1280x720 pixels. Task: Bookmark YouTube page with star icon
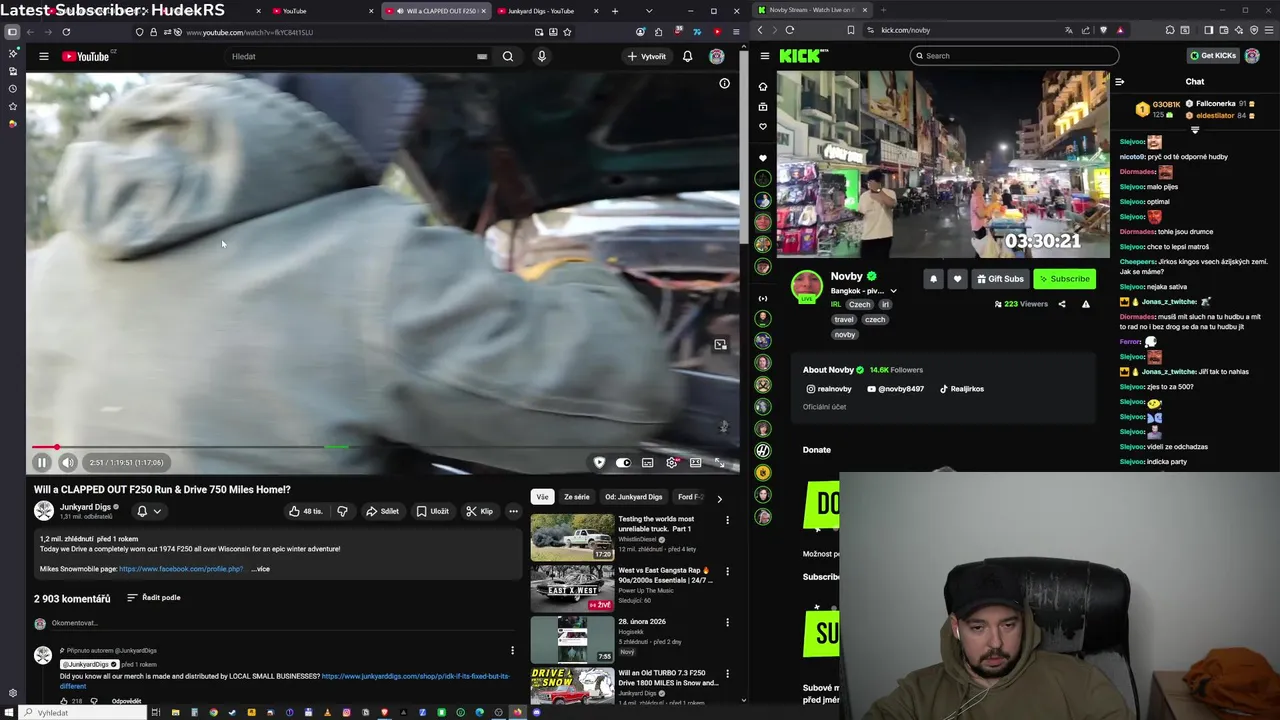click(567, 32)
